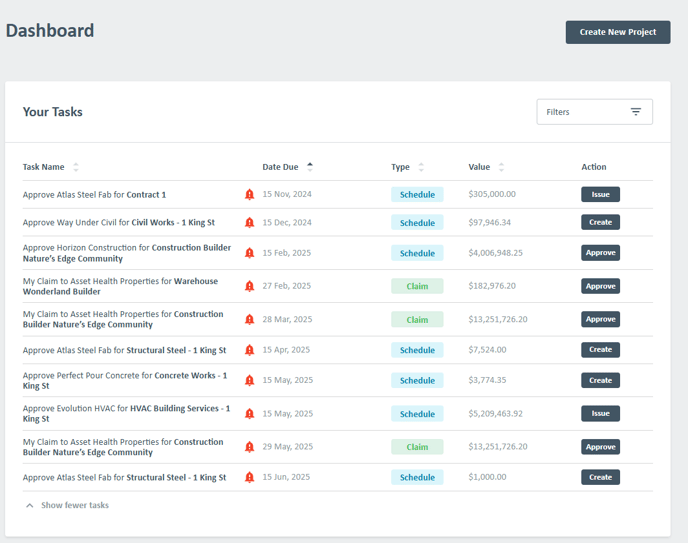The height and width of the screenshot is (543, 688).
Task: Open Approve Horizon Construction task
Action: pyautogui.click(x=127, y=253)
